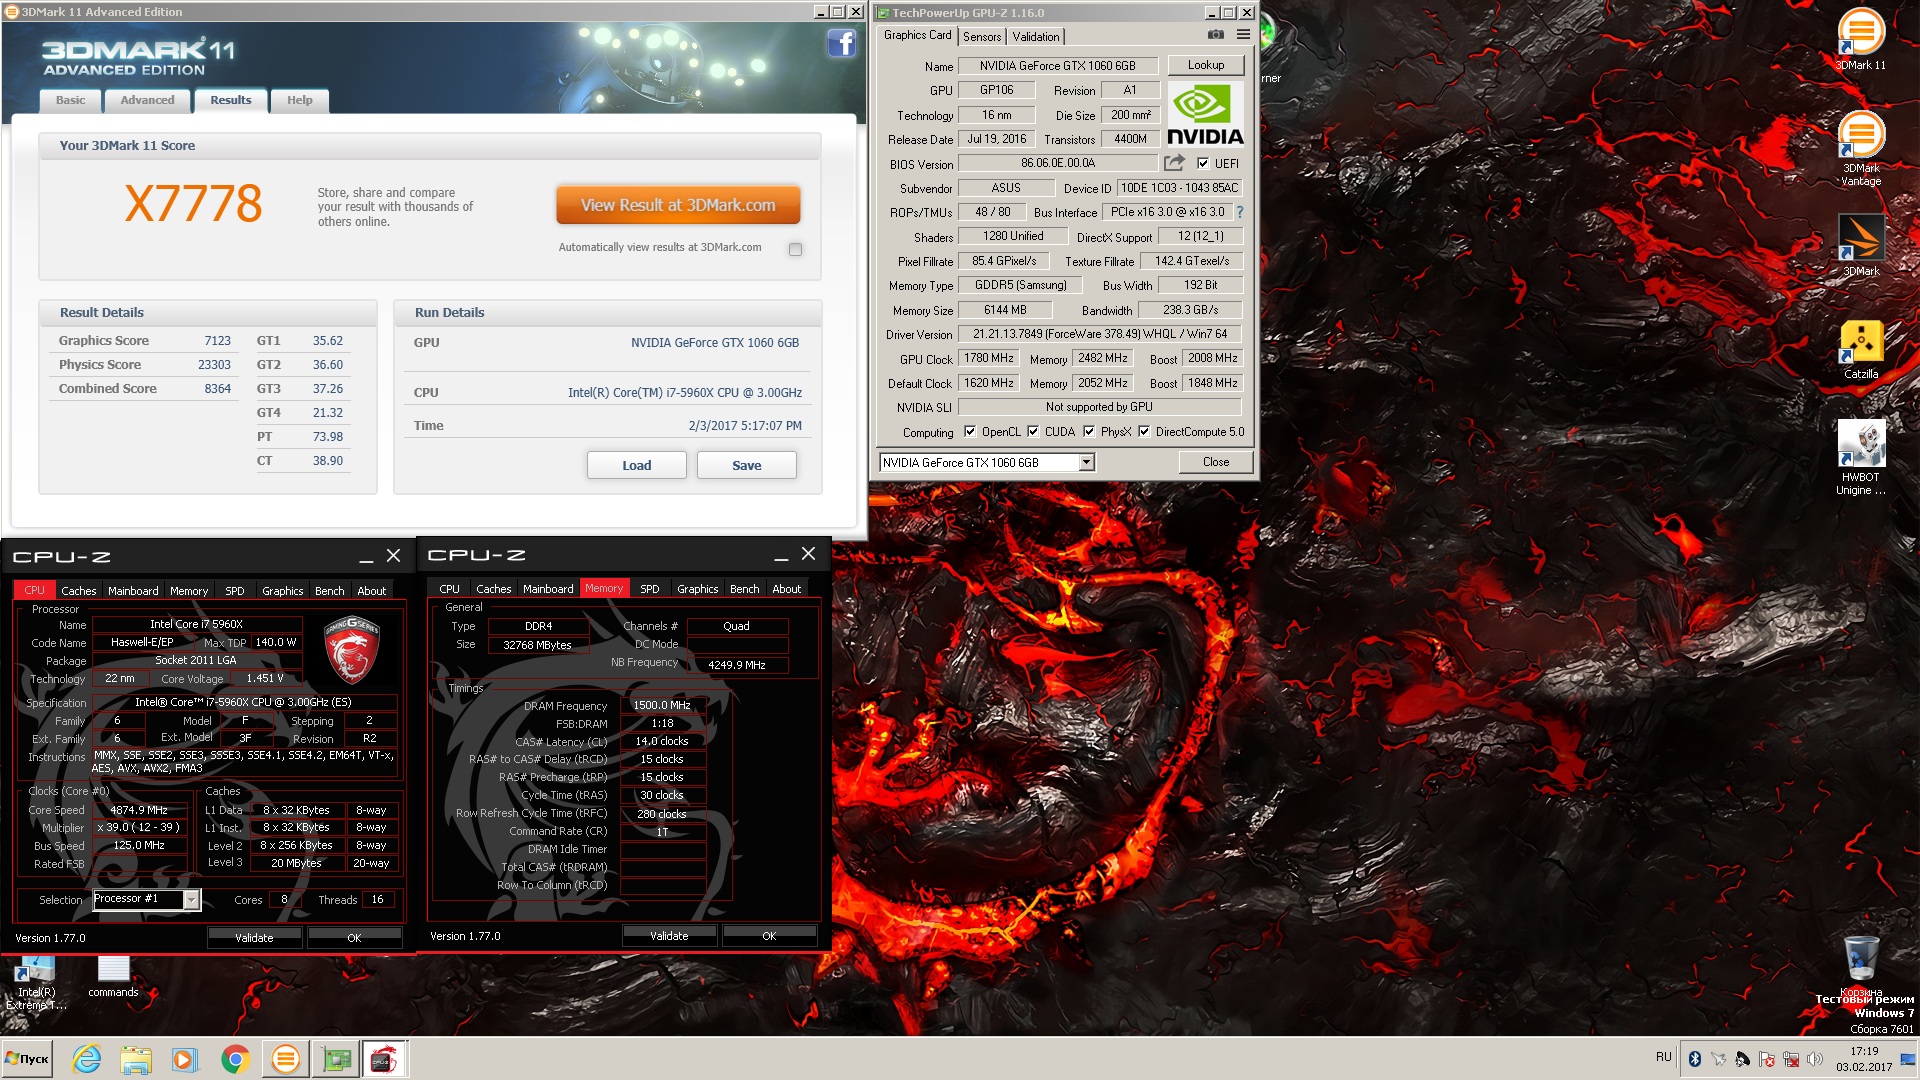Open the volume speaker tray icon
This screenshot has width=1920, height=1080.
tap(1815, 1059)
